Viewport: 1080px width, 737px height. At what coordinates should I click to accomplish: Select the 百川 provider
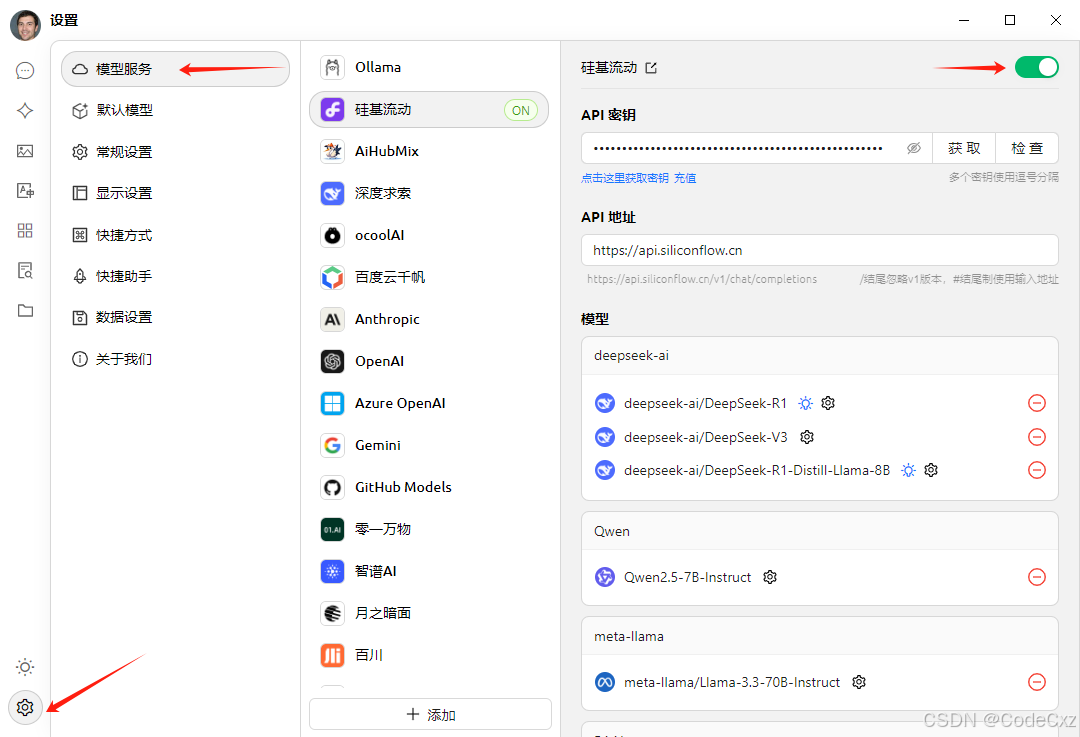coord(429,656)
